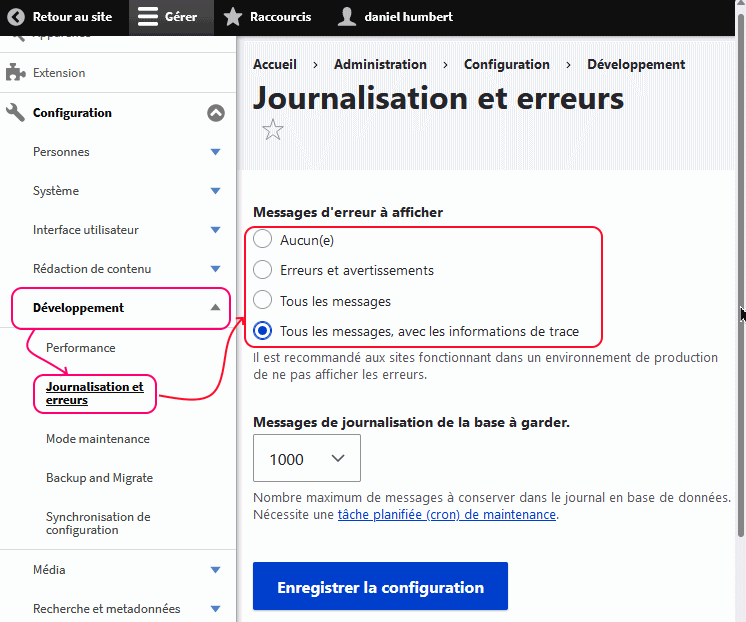The width and height of the screenshot is (746, 622).
Task: Open Synchronisation de configuration link
Action: (98, 523)
